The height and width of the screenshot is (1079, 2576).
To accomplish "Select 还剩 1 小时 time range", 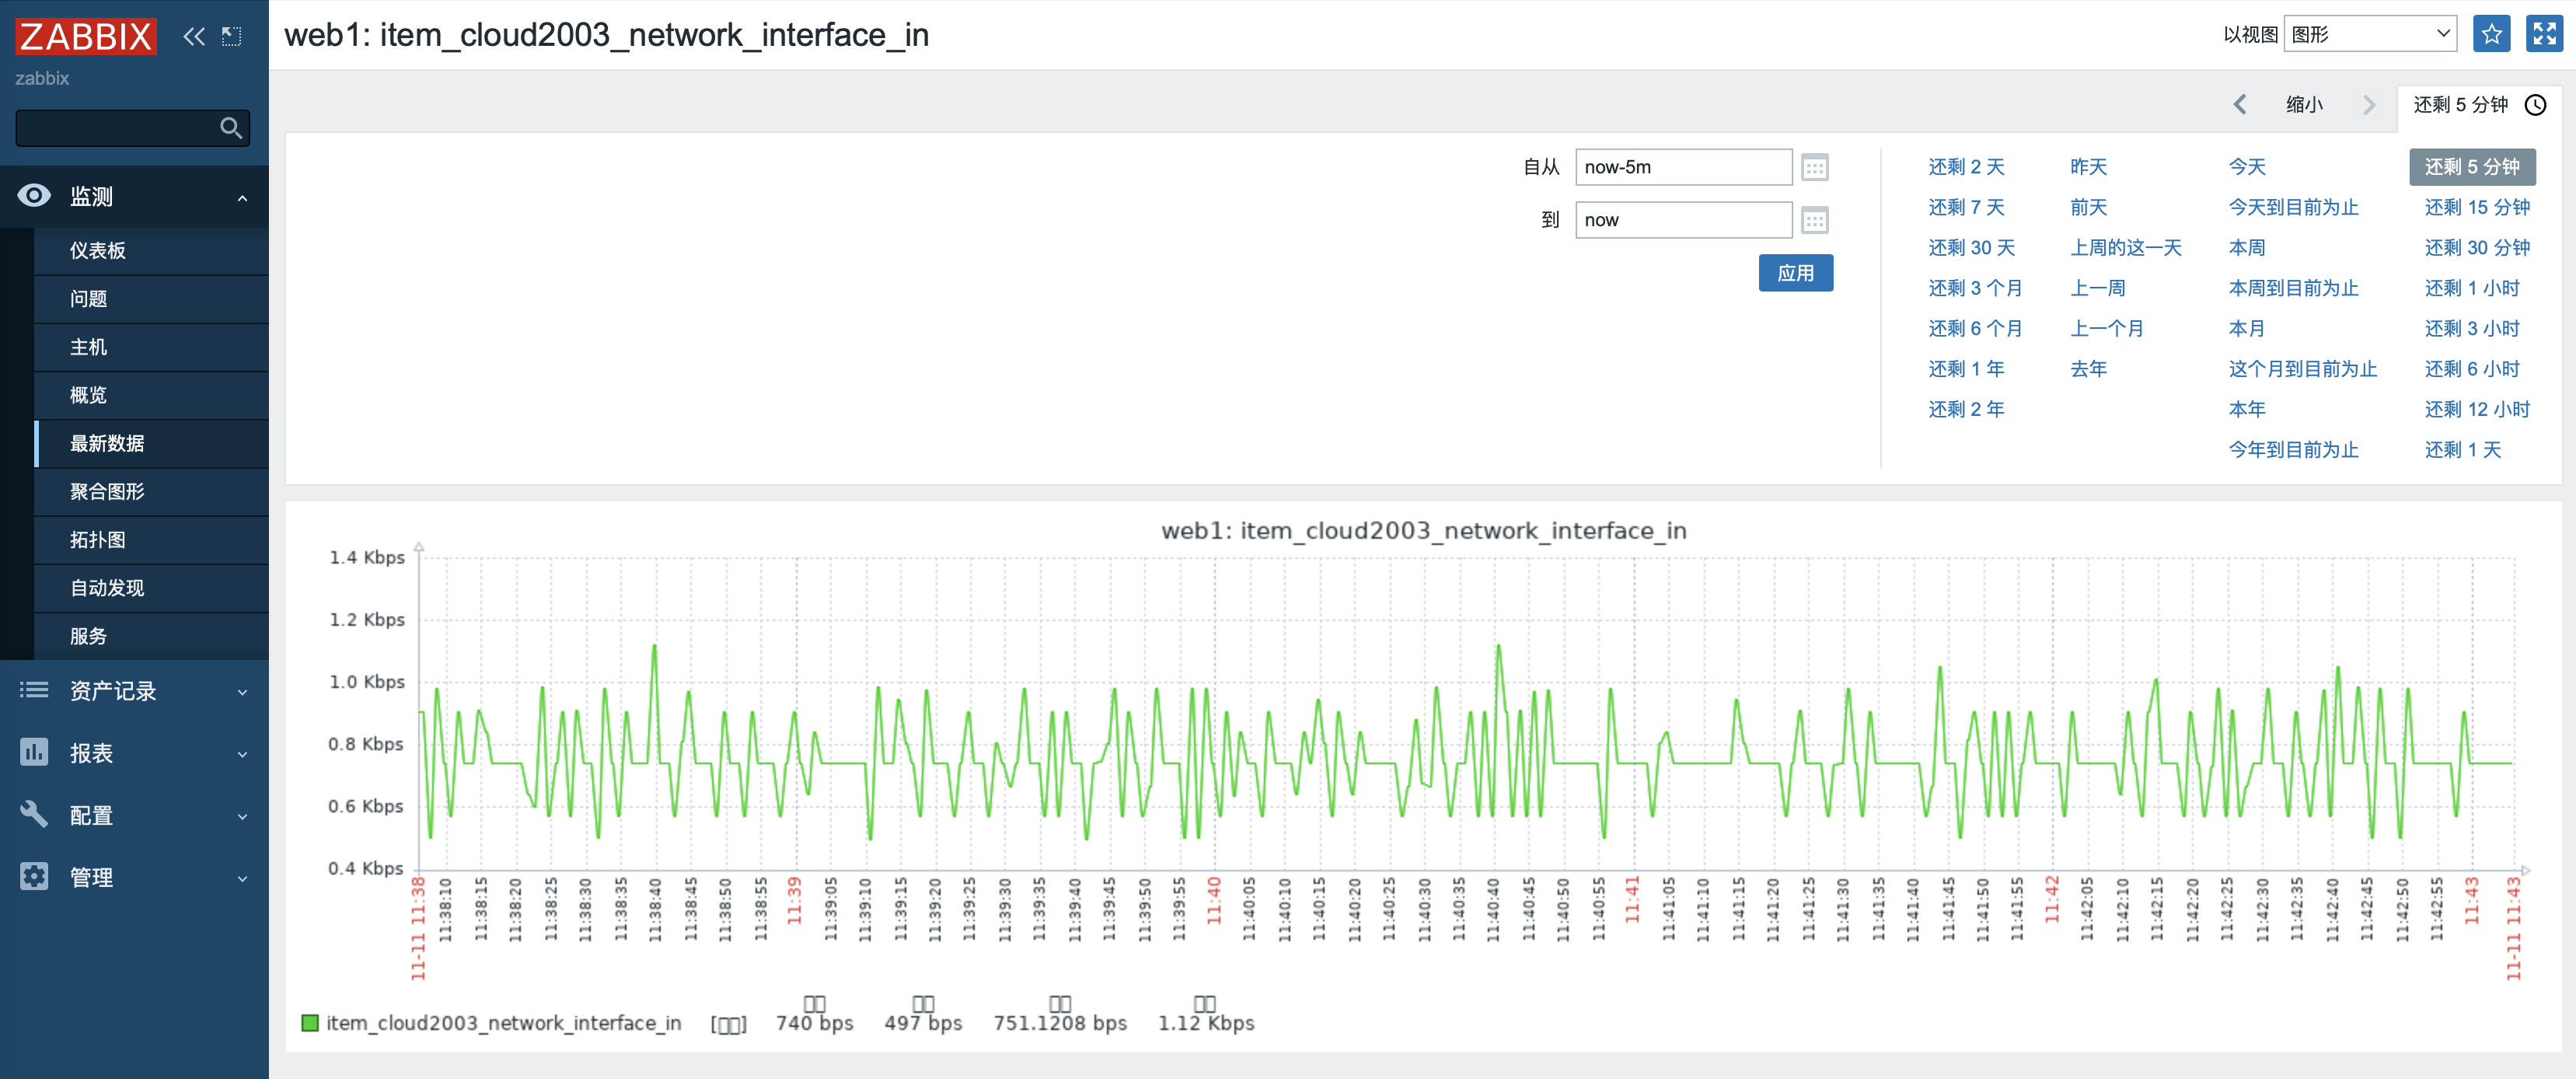I will coord(2472,288).
